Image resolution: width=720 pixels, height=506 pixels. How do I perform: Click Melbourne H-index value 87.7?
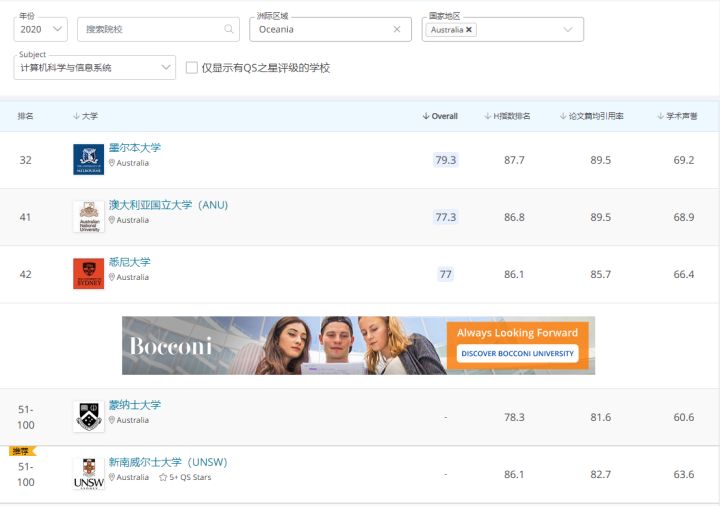pos(514,160)
